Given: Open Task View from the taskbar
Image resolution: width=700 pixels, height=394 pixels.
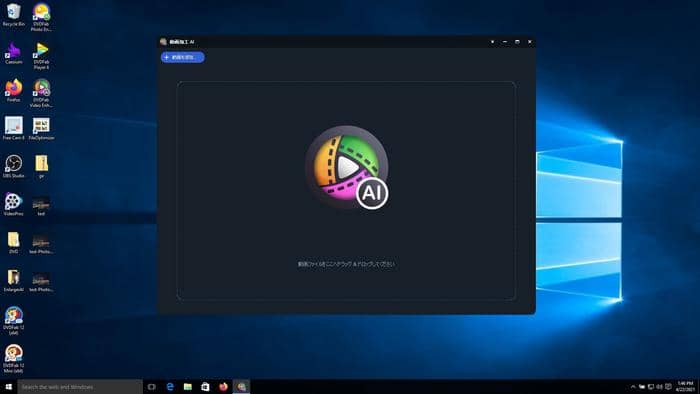Looking at the screenshot, I should pos(152,386).
